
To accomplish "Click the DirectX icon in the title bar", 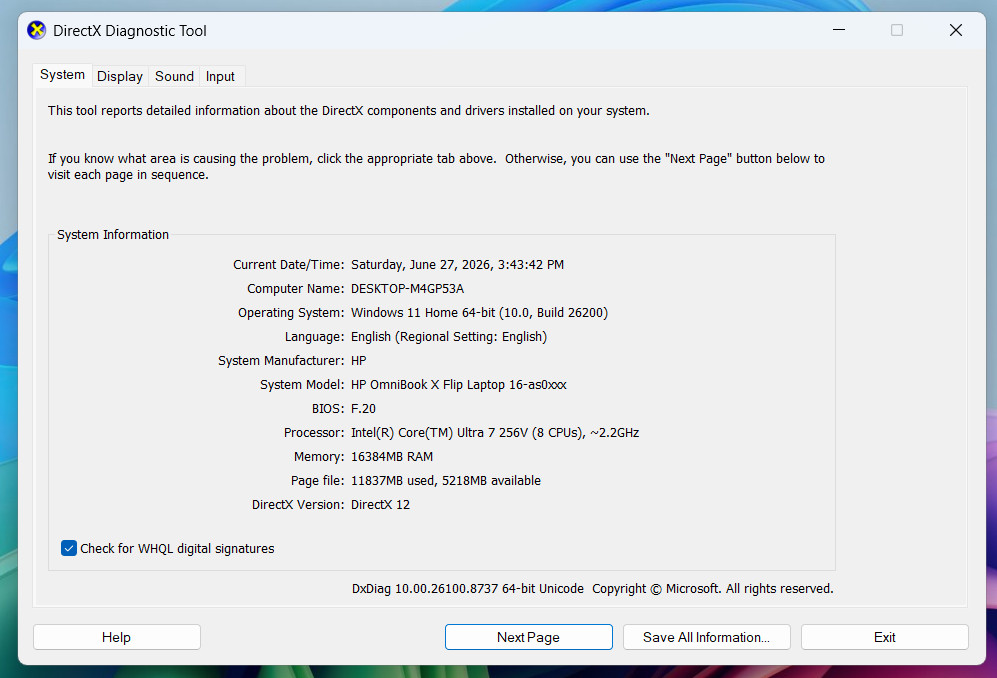I will (x=37, y=30).
